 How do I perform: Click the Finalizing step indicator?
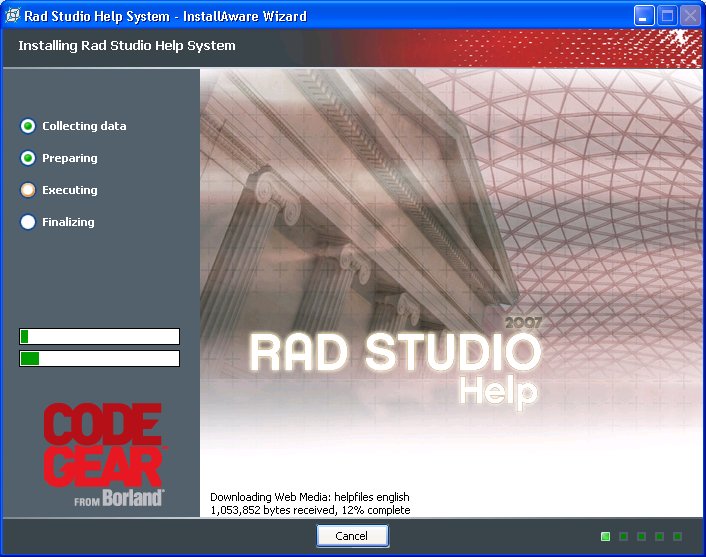point(28,222)
